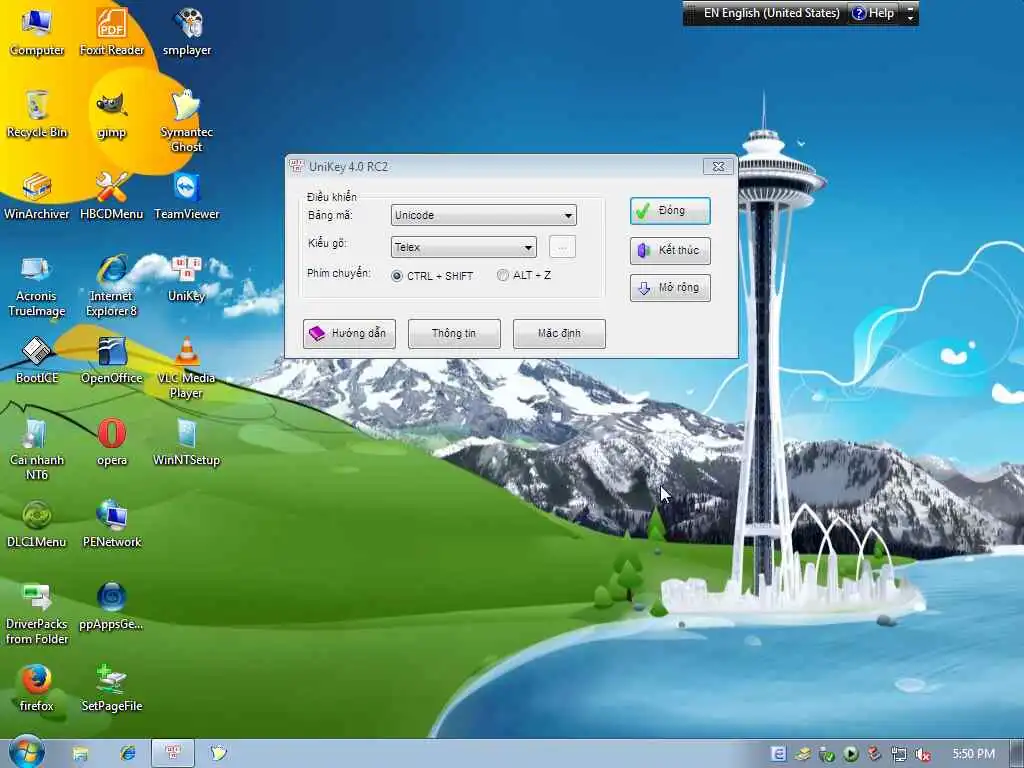Launch TeamViewer from desktop
Image resolution: width=1024 pixels, height=768 pixels.
pyautogui.click(x=187, y=196)
